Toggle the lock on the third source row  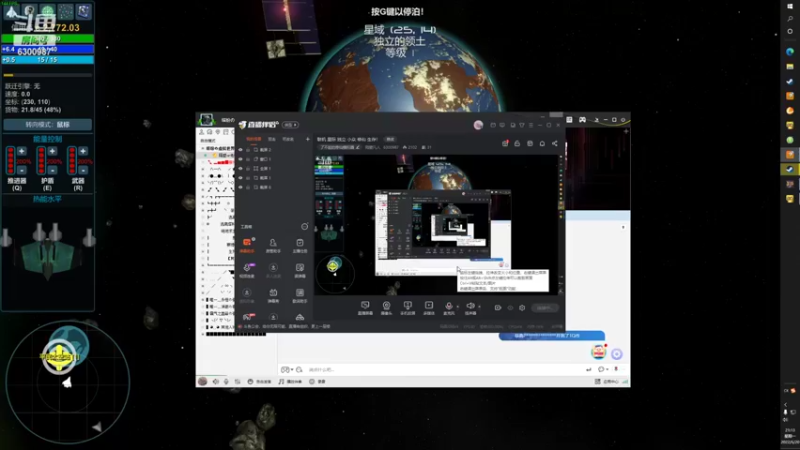pyautogui.click(x=248, y=168)
